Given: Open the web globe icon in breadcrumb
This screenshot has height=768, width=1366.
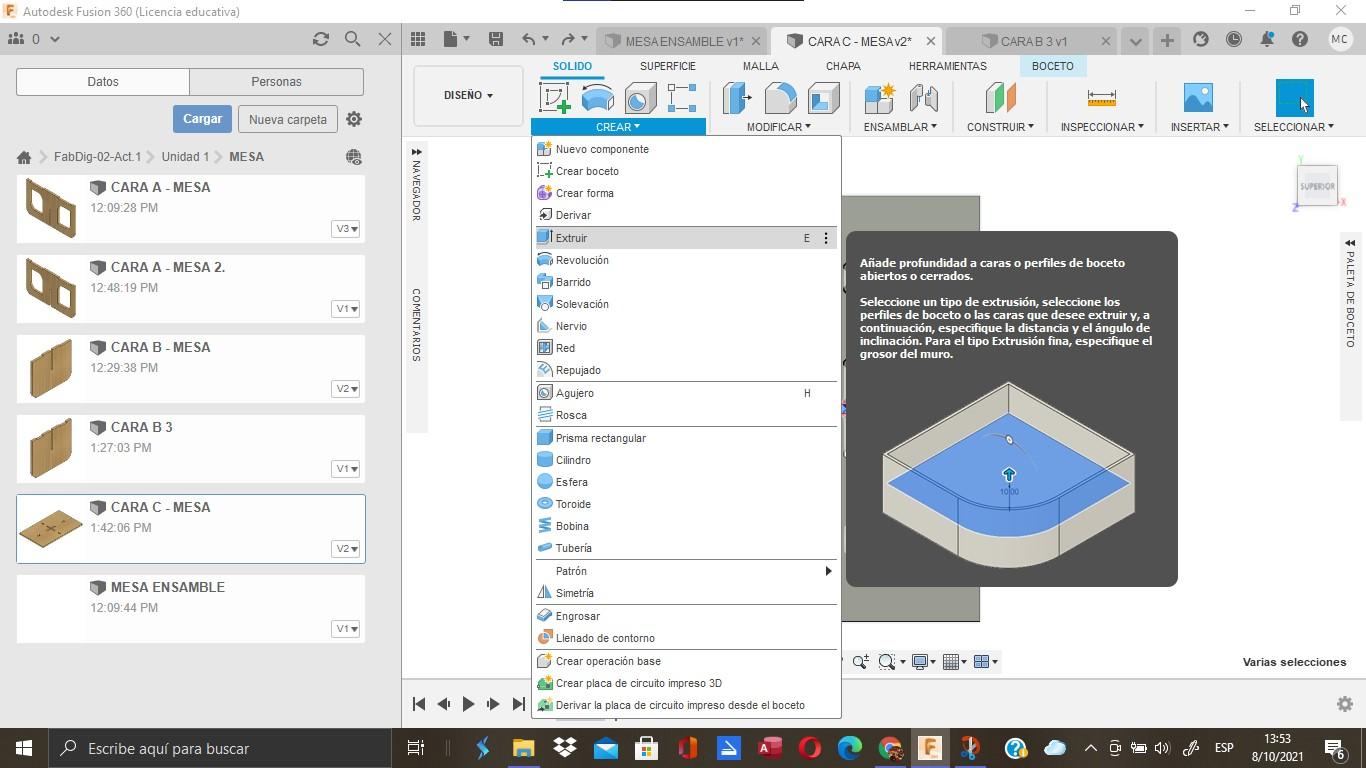Looking at the screenshot, I should [x=353, y=157].
